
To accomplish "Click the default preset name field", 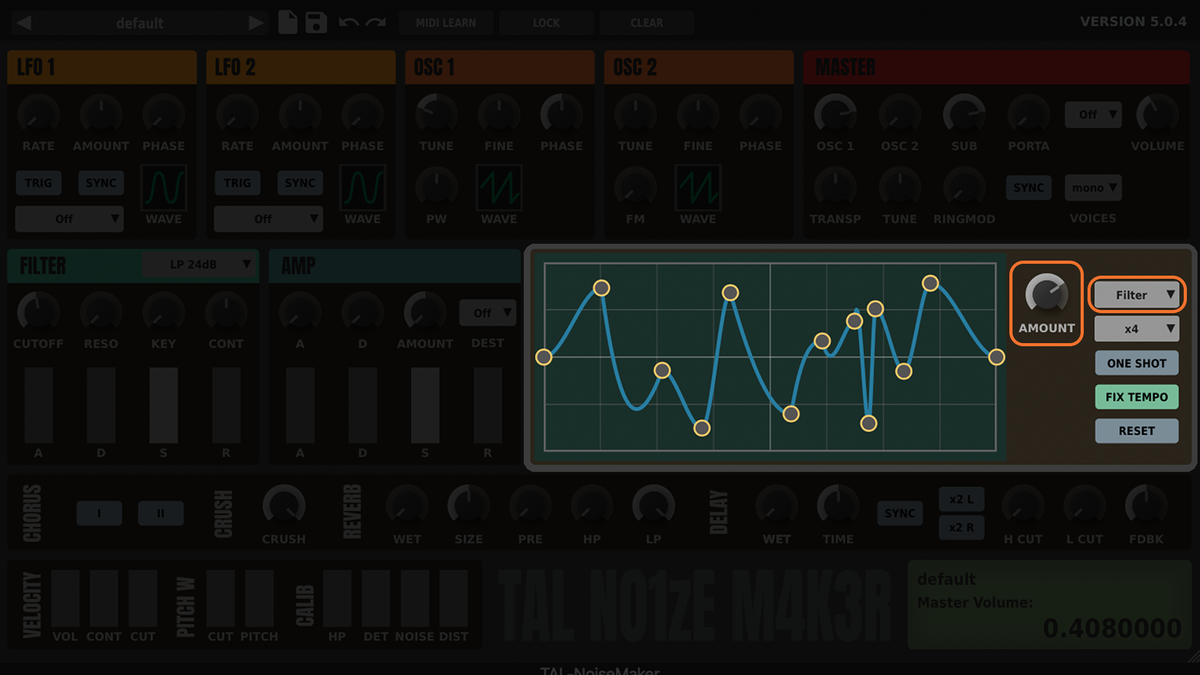I will (x=140, y=22).
